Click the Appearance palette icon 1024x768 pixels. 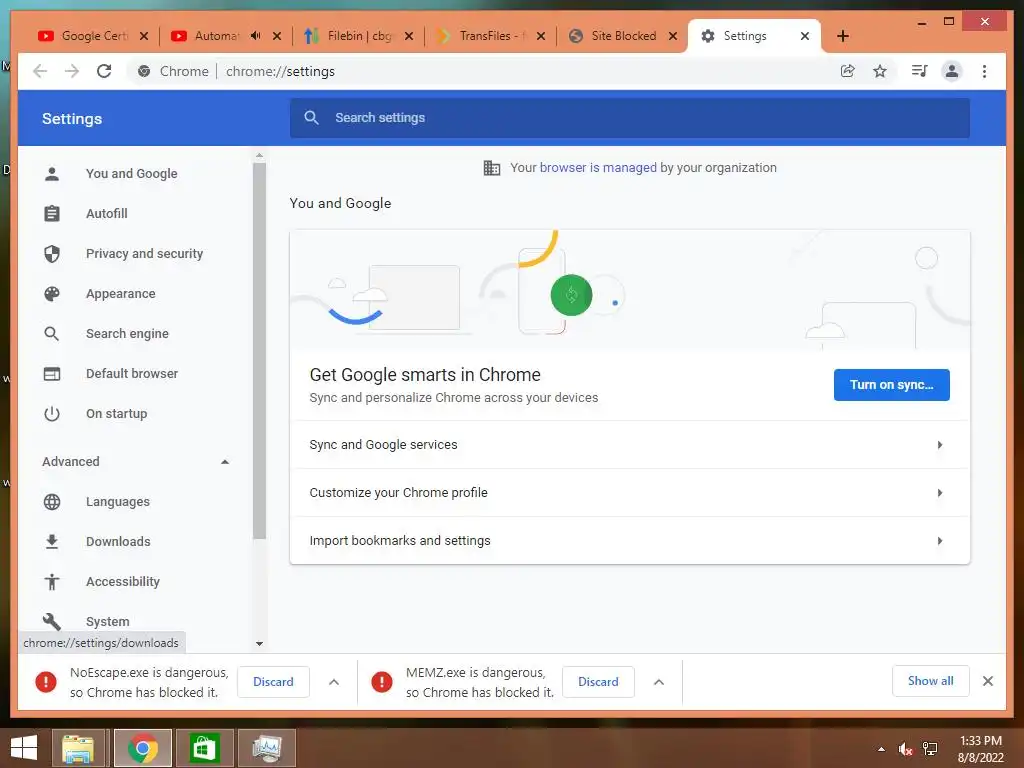click(x=52, y=294)
